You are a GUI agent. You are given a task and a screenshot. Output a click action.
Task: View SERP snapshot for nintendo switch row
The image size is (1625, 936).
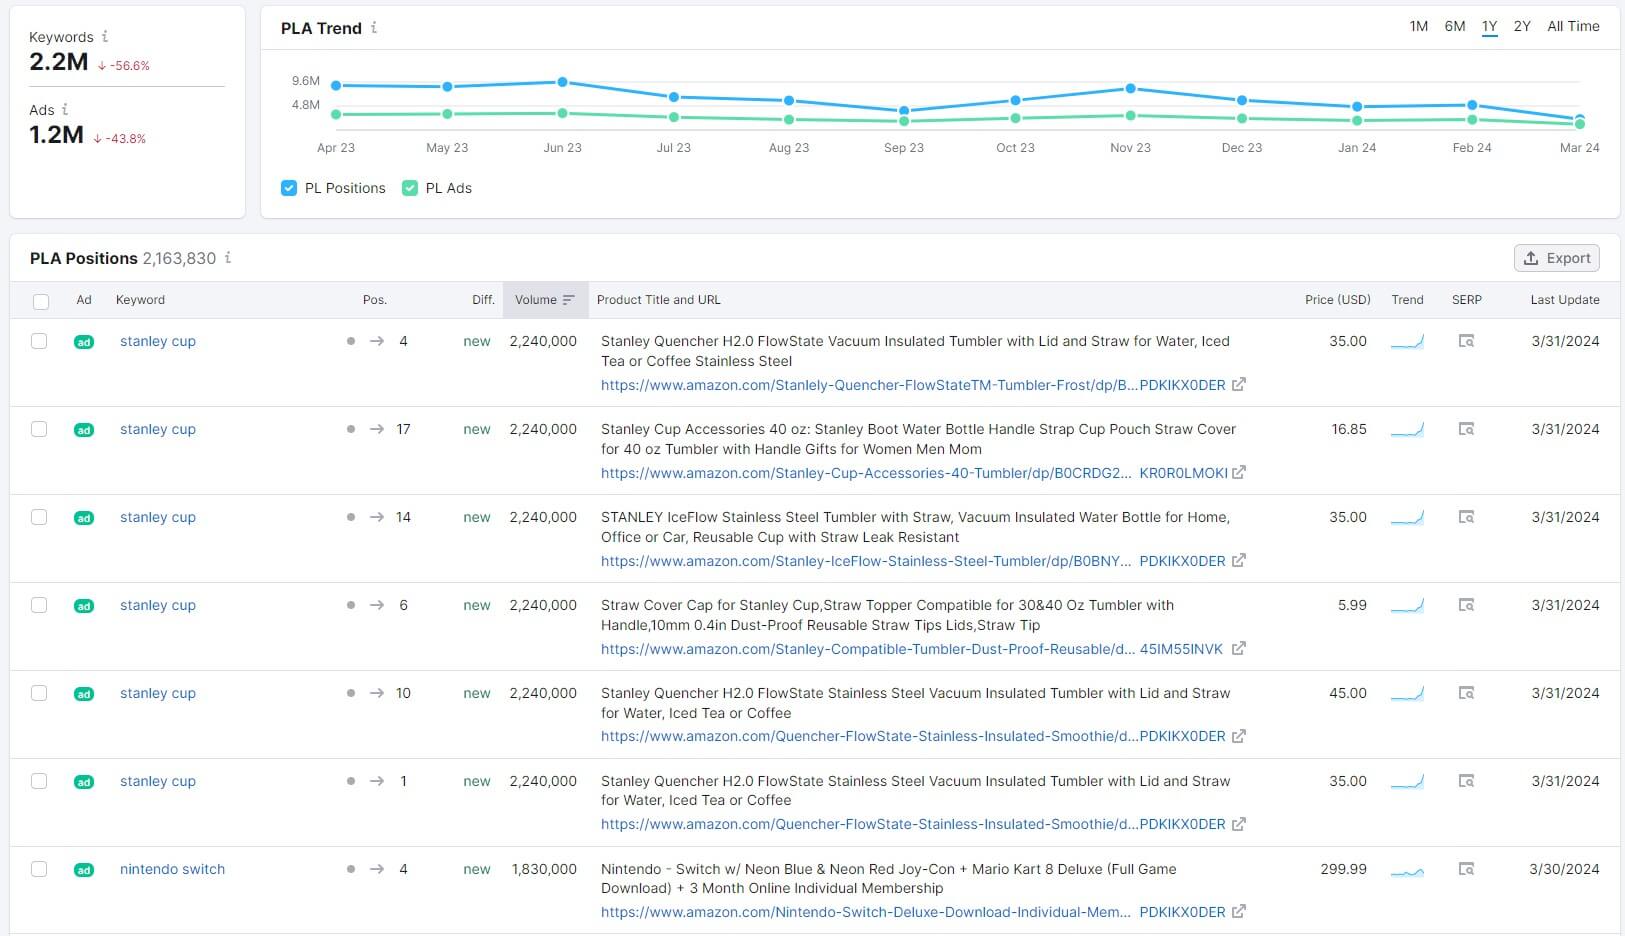[1466, 869]
